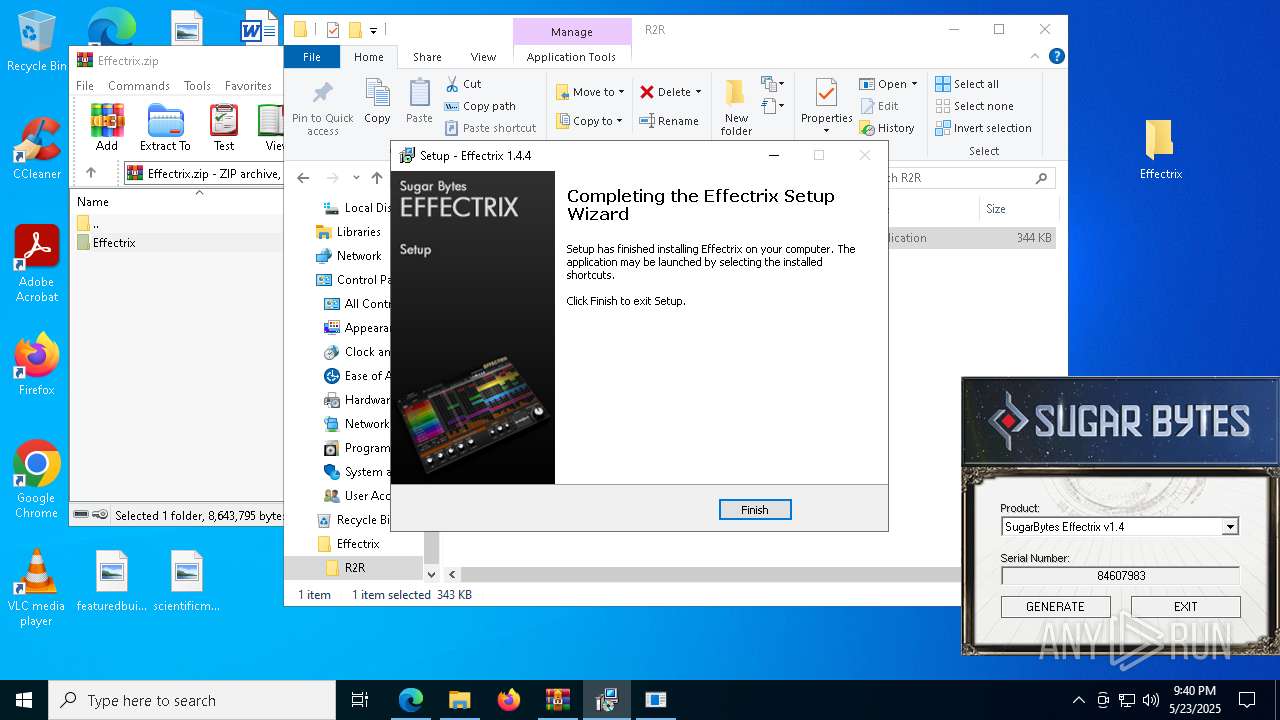1280x720 pixels.
Task: Click the Windows Start button
Action: [24, 700]
